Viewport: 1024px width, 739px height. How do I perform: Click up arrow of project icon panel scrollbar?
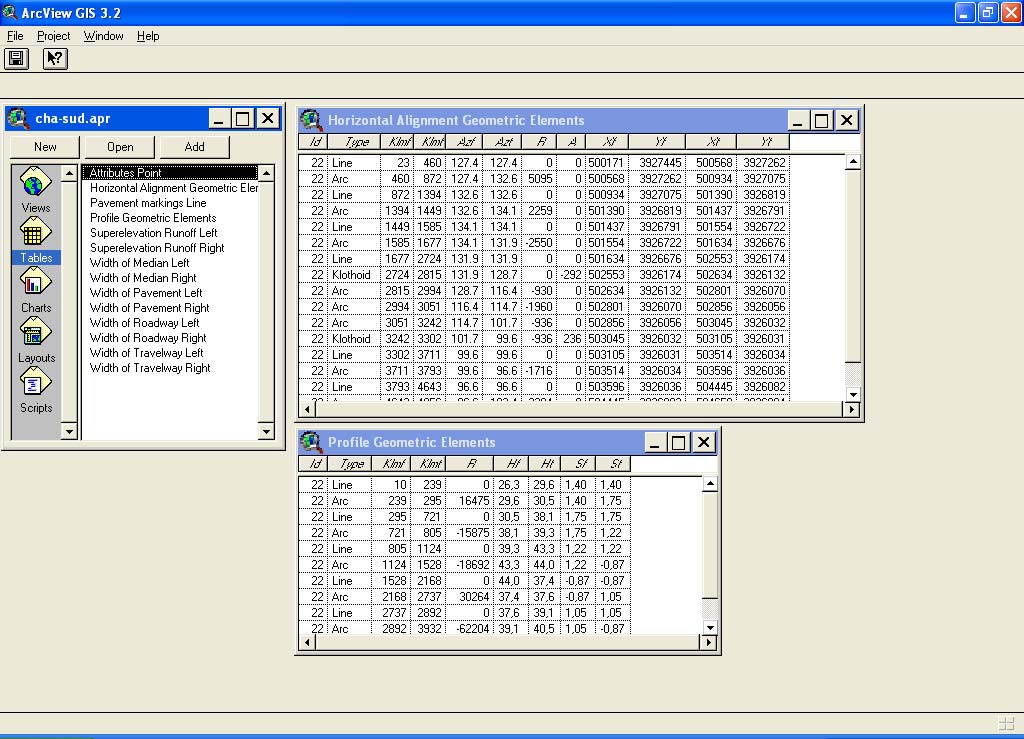(x=69, y=173)
